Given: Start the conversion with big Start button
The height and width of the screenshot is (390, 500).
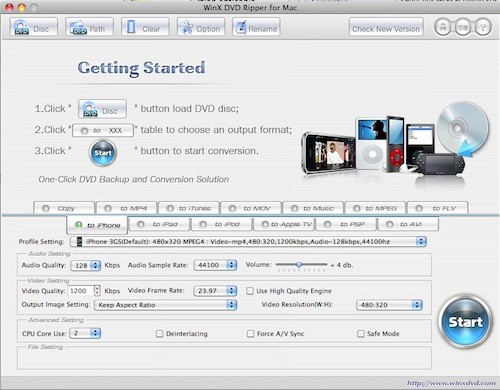Looking at the screenshot, I should [465, 322].
